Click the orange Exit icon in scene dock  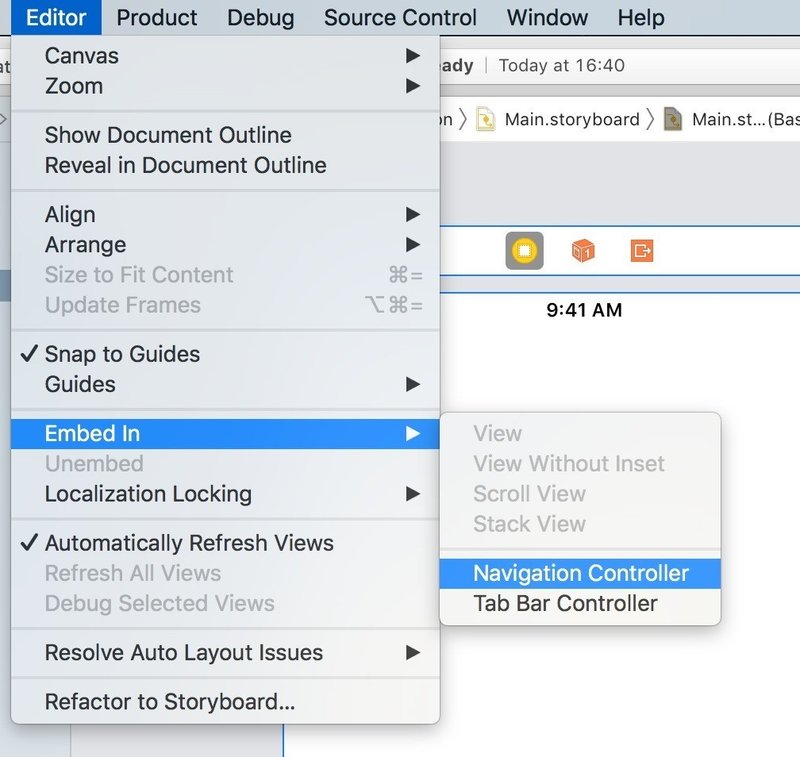click(642, 250)
